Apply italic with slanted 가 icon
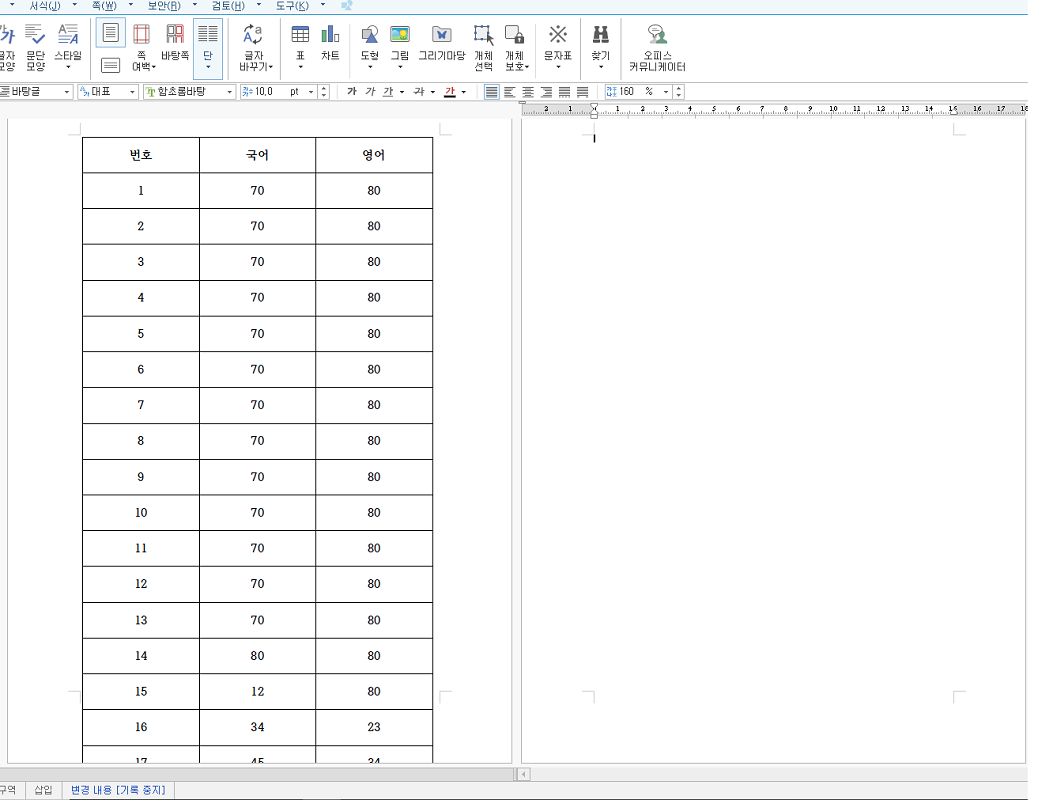1038x800 pixels. (371, 91)
